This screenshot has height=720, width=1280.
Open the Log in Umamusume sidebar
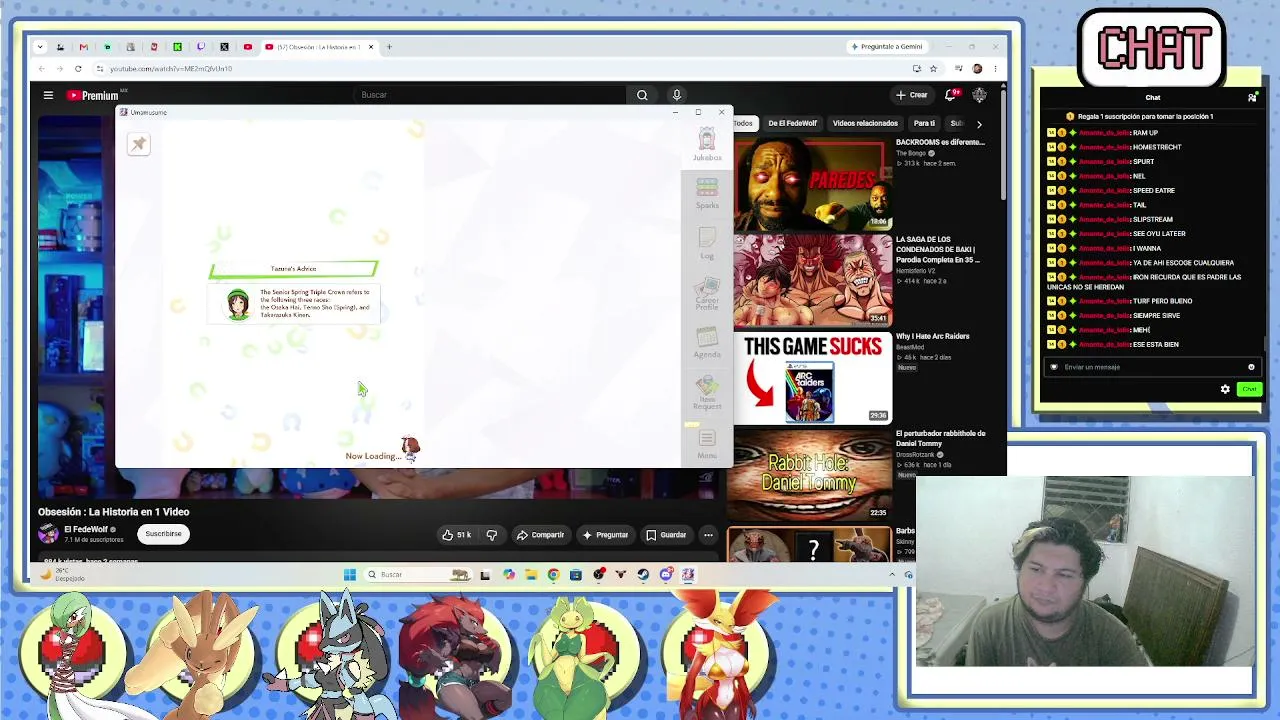(707, 244)
